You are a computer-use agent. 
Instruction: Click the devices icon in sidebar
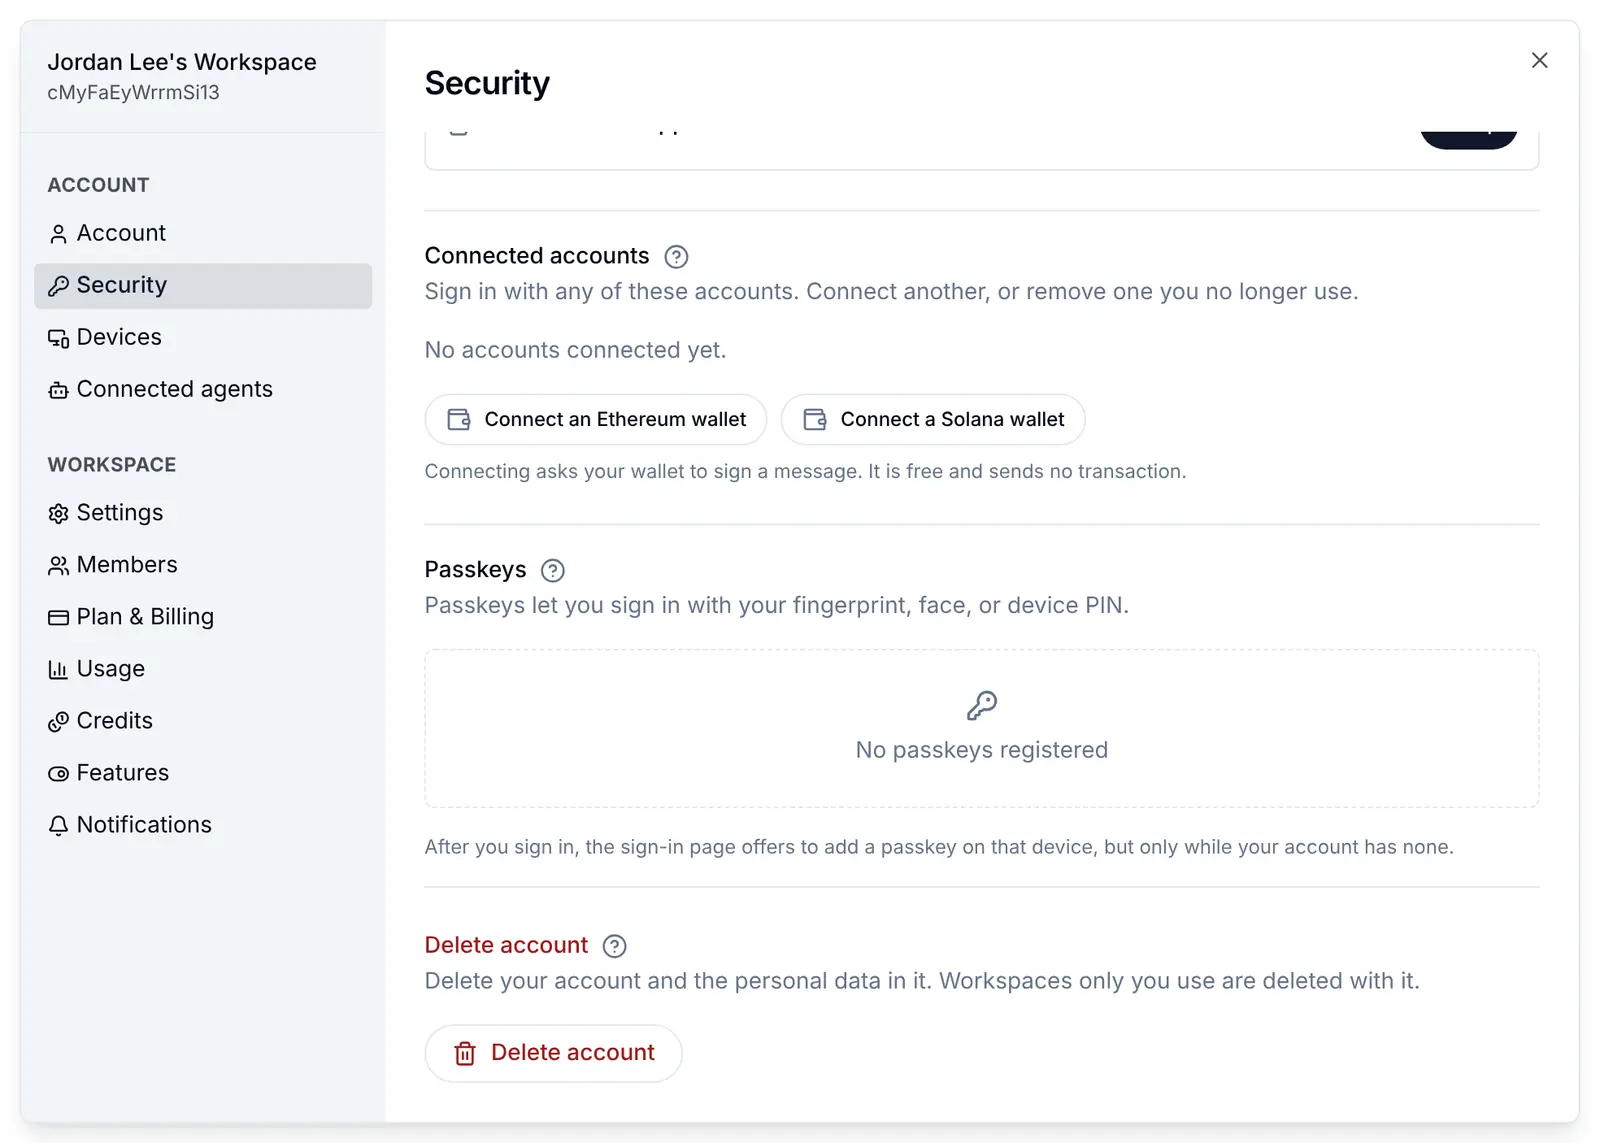59,338
